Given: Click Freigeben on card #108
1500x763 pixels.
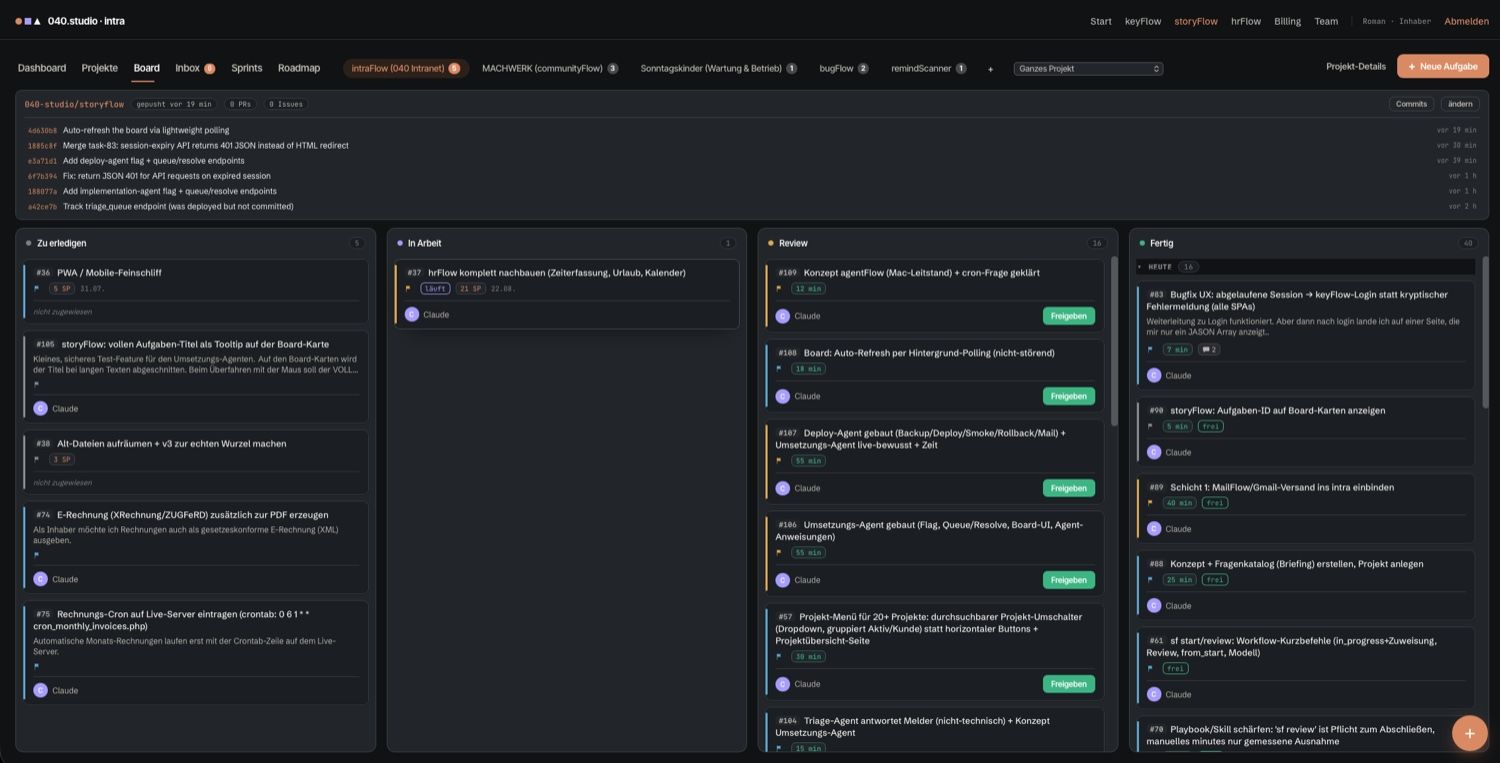Looking at the screenshot, I should (x=1068, y=396).
